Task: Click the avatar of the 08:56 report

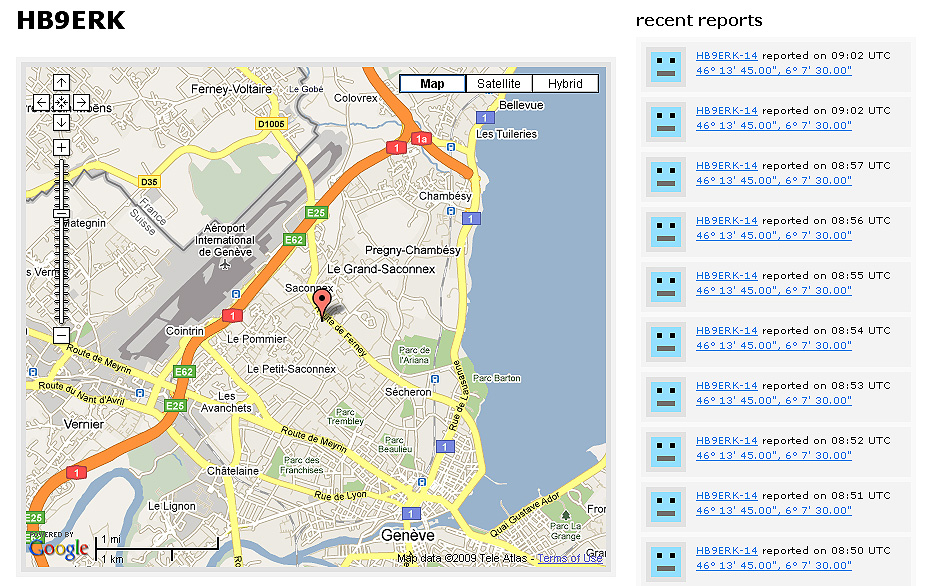Action: click(x=665, y=231)
